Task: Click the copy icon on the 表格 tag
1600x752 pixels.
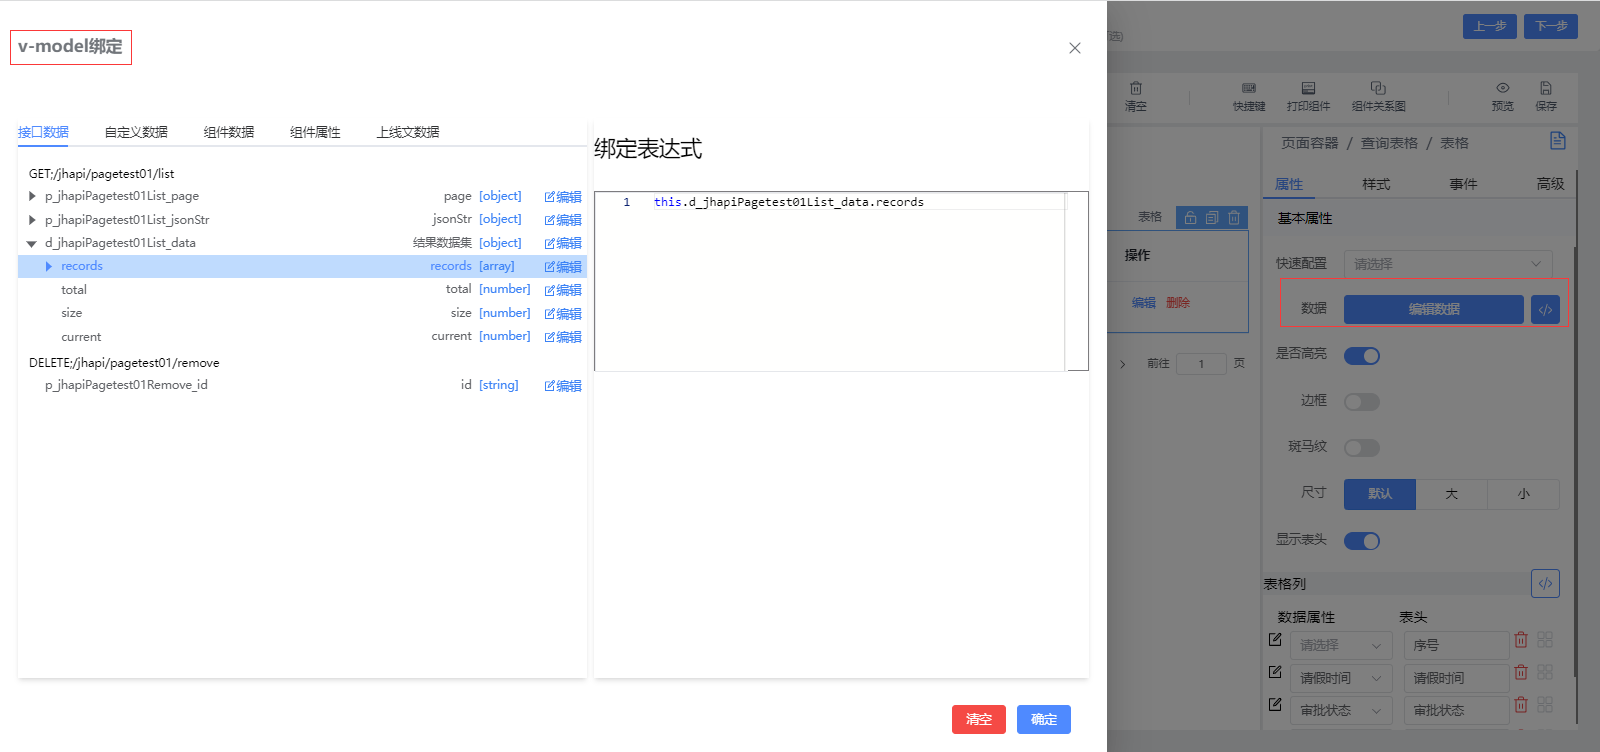Action: click(x=1212, y=217)
